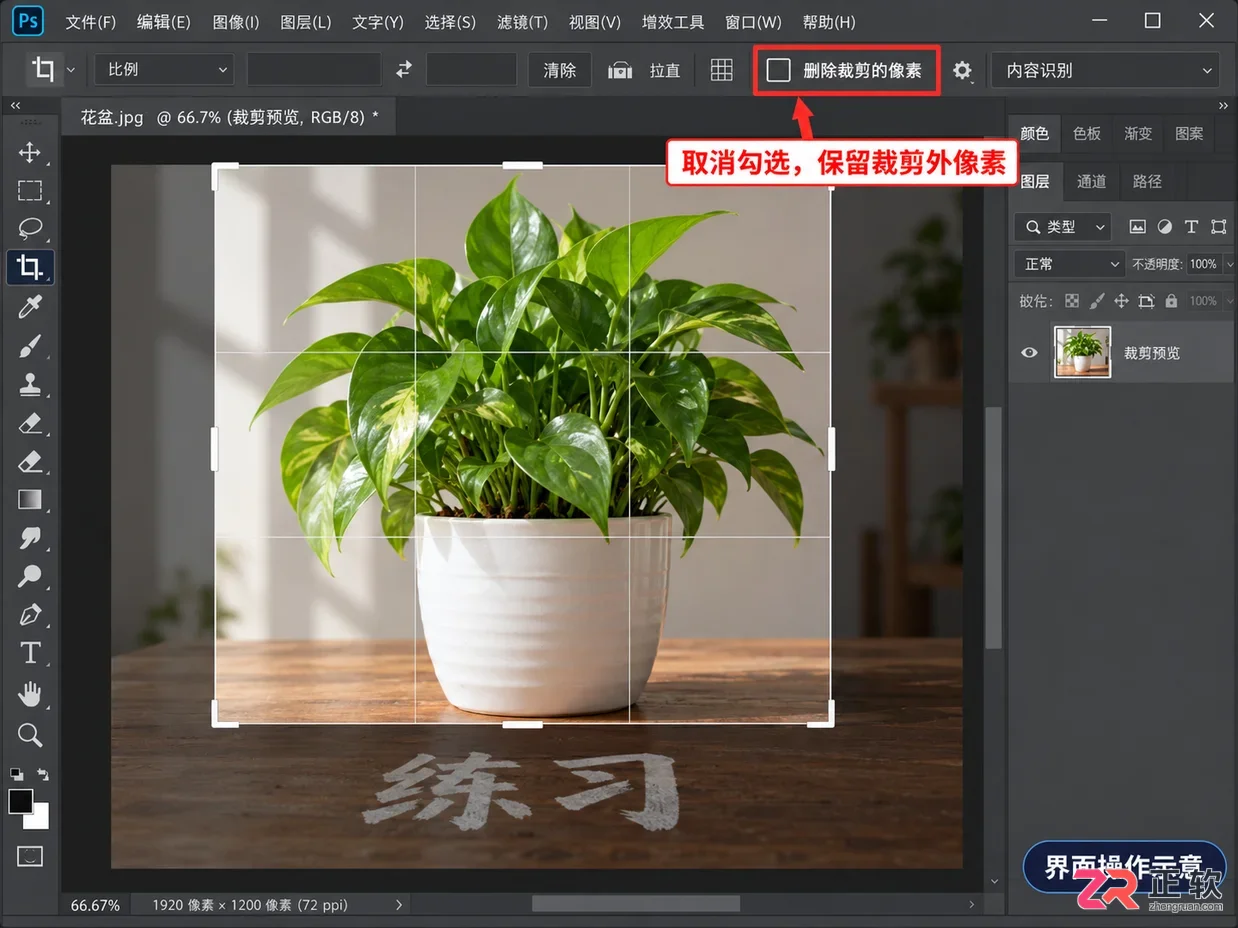Select the Crop tool in left toolbar
The image size is (1238, 928).
click(29, 267)
